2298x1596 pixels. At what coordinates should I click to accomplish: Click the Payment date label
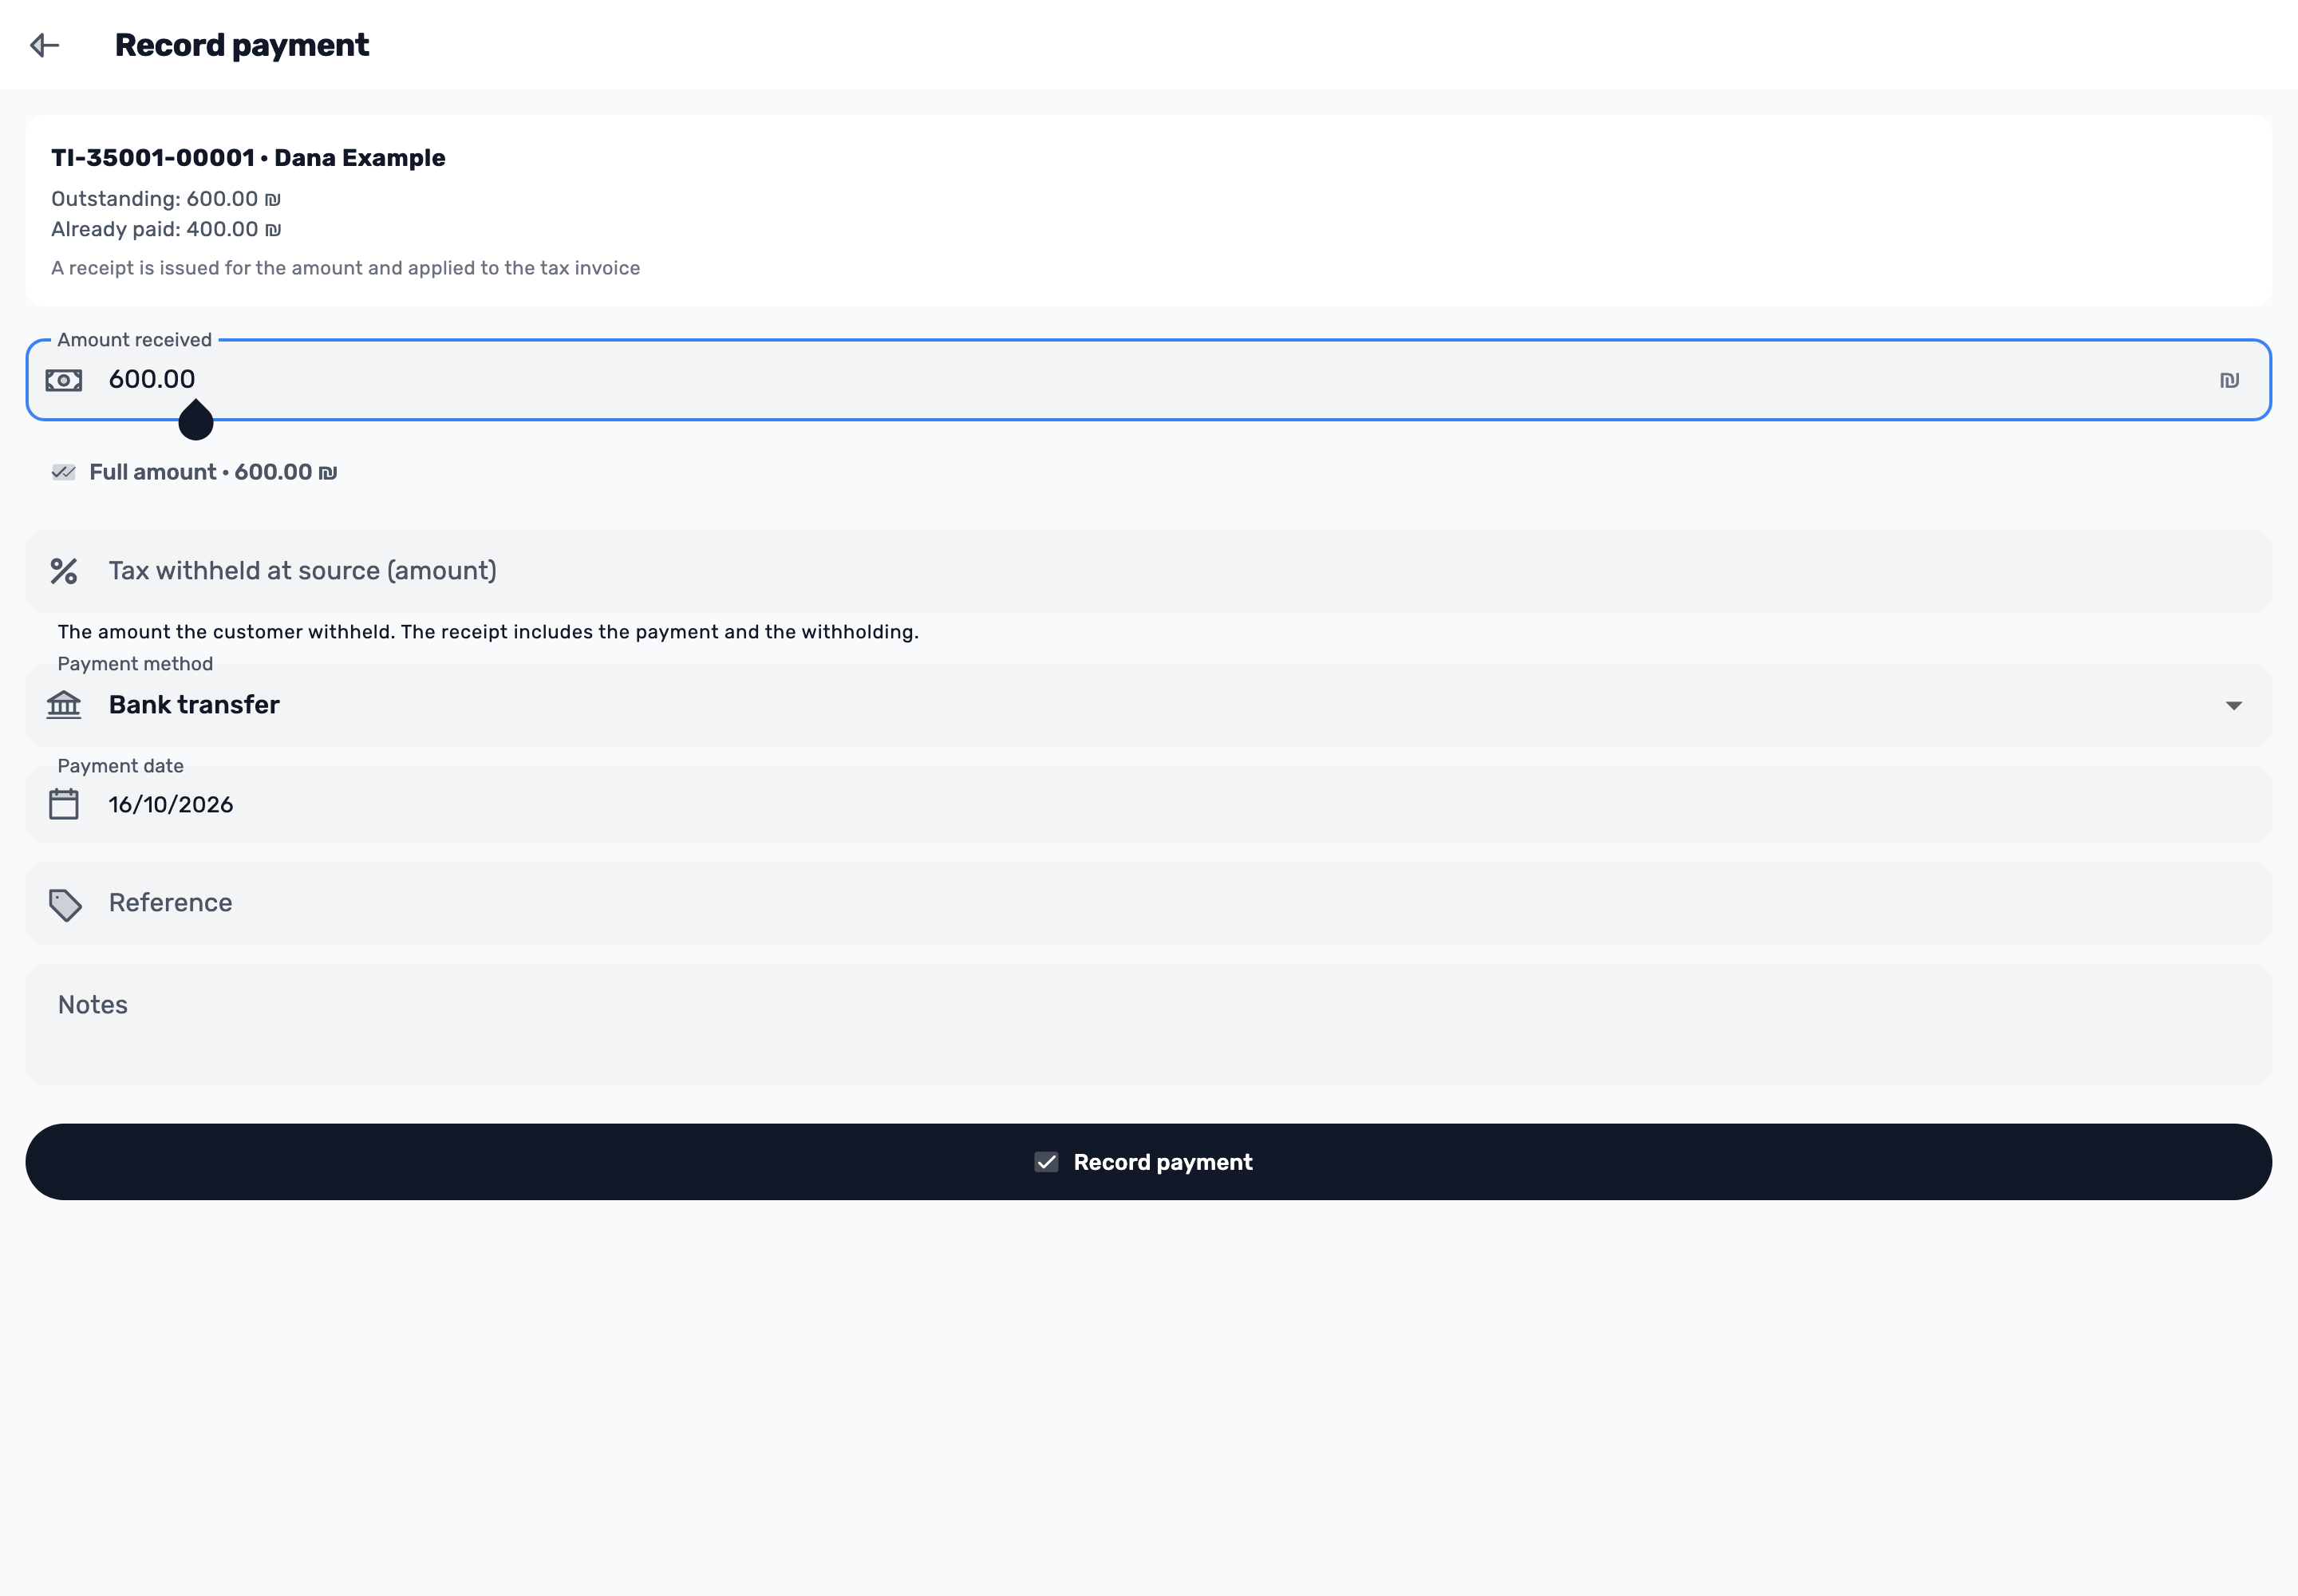[120, 766]
